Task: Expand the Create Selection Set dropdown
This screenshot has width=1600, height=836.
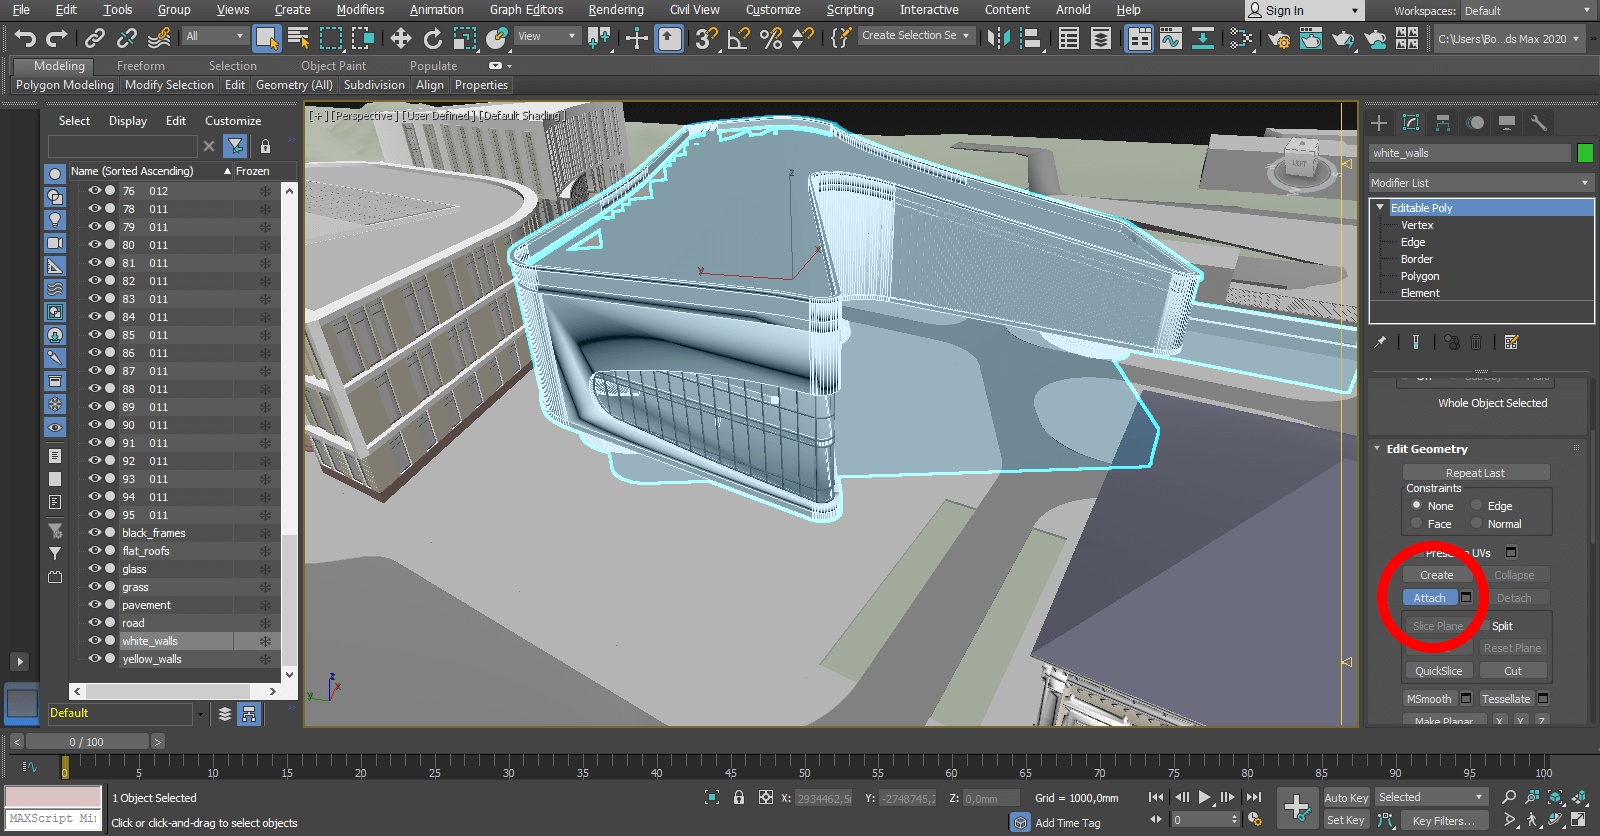Action: (966, 36)
